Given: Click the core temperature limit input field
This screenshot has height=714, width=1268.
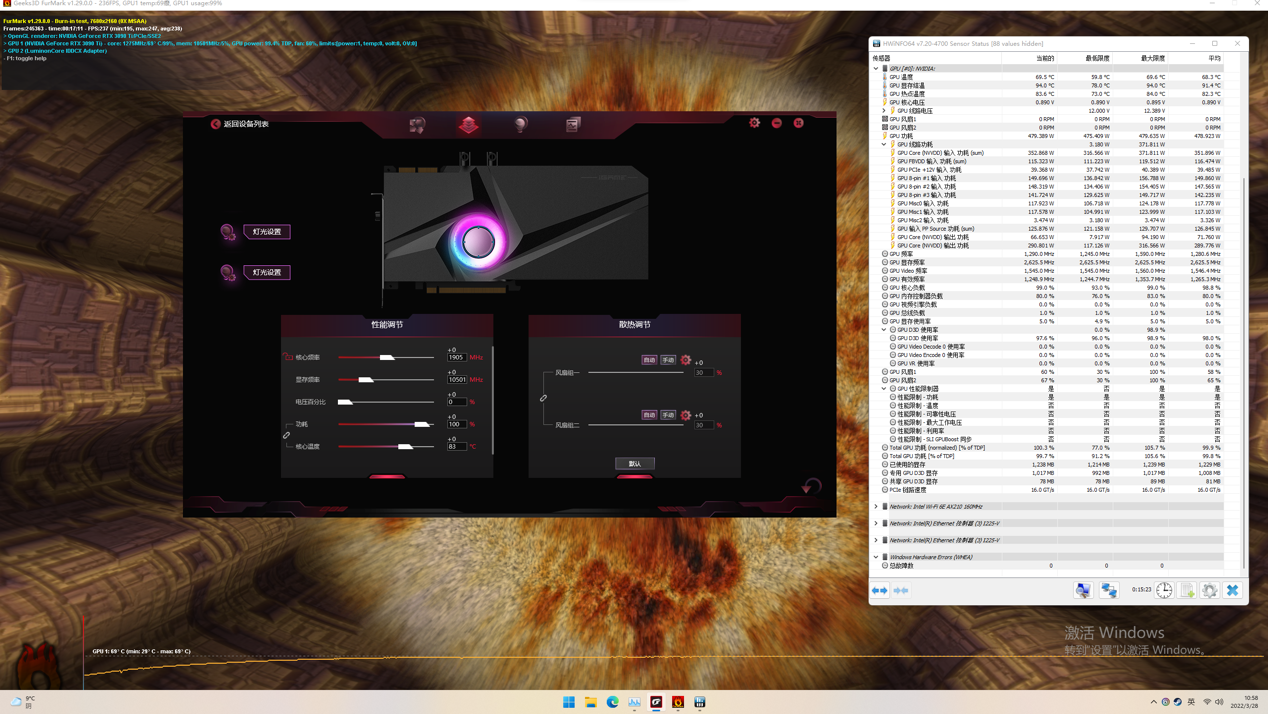Looking at the screenshot, I should coord(456,446).
